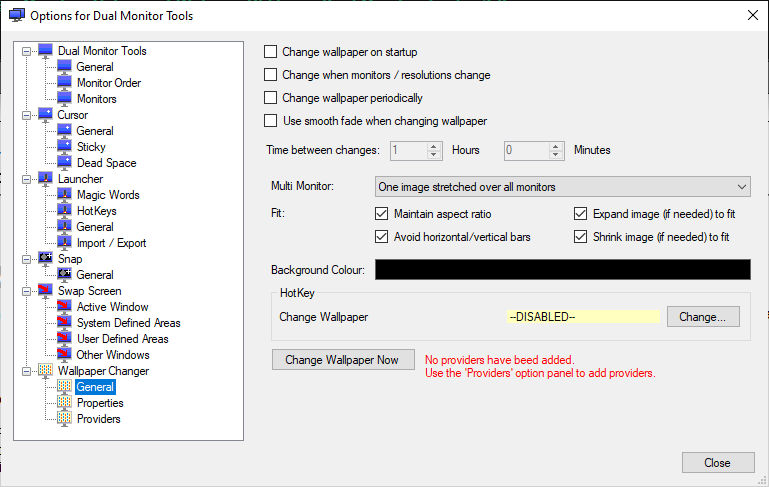Toggle Change wallpaper periodically checkbox
This screenshot has height=487, width=769.
270,98
